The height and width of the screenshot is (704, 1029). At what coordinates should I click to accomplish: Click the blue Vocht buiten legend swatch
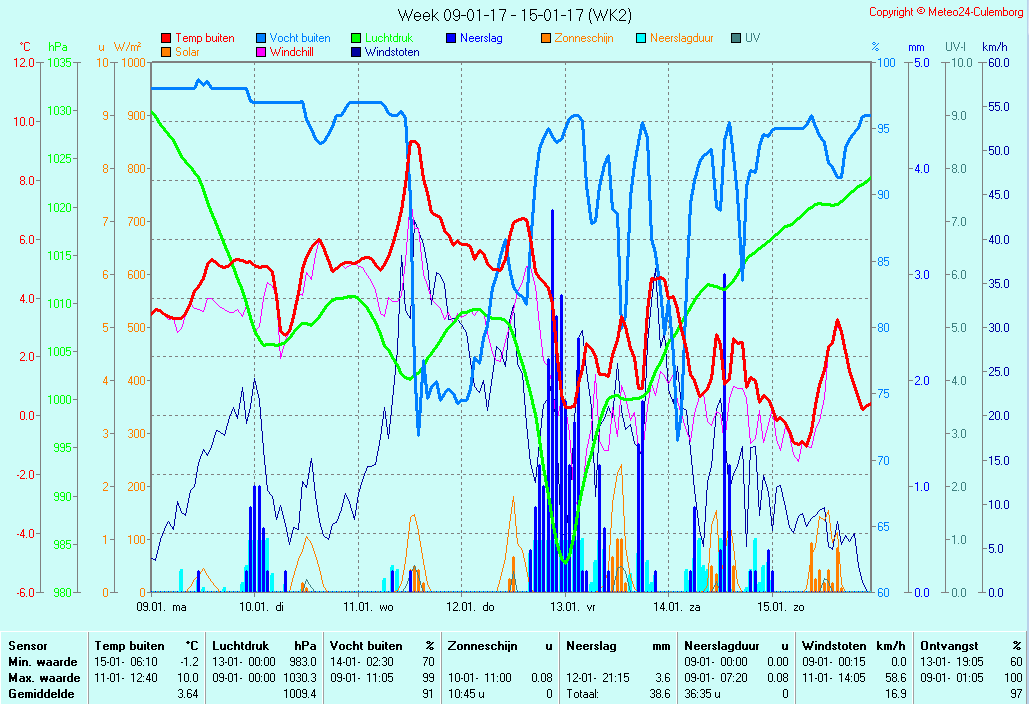tap(261, 38)
